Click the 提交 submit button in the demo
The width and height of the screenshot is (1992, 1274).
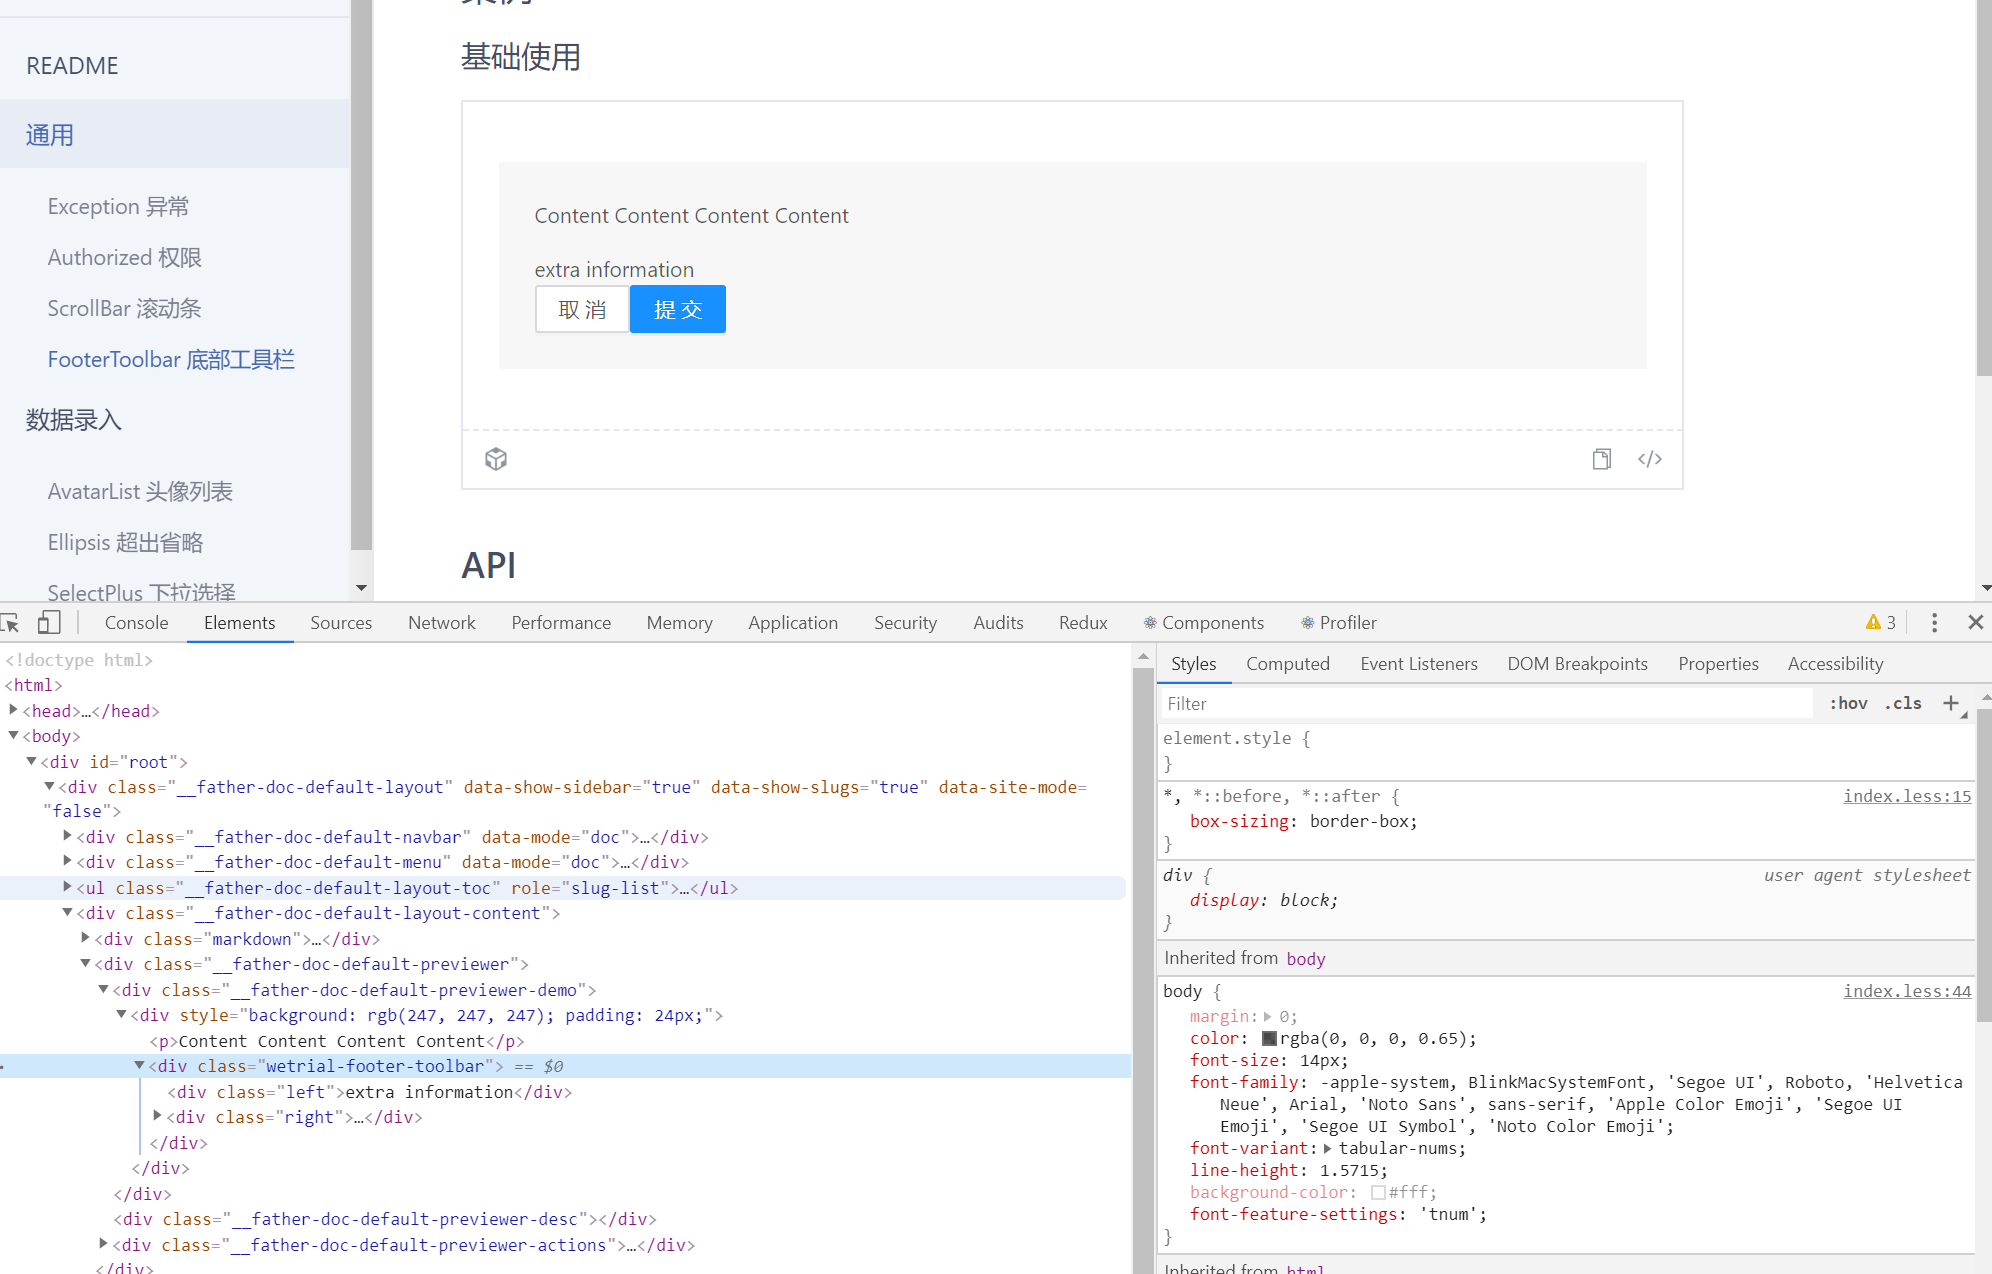pyautogui.click(x=677, y=309)
